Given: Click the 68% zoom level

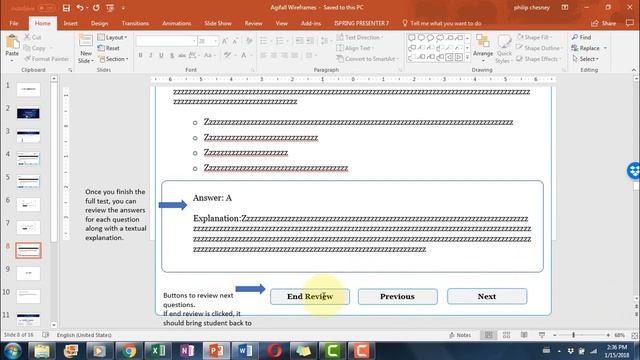Looking at the screenshot, I should tap(620, 335).
